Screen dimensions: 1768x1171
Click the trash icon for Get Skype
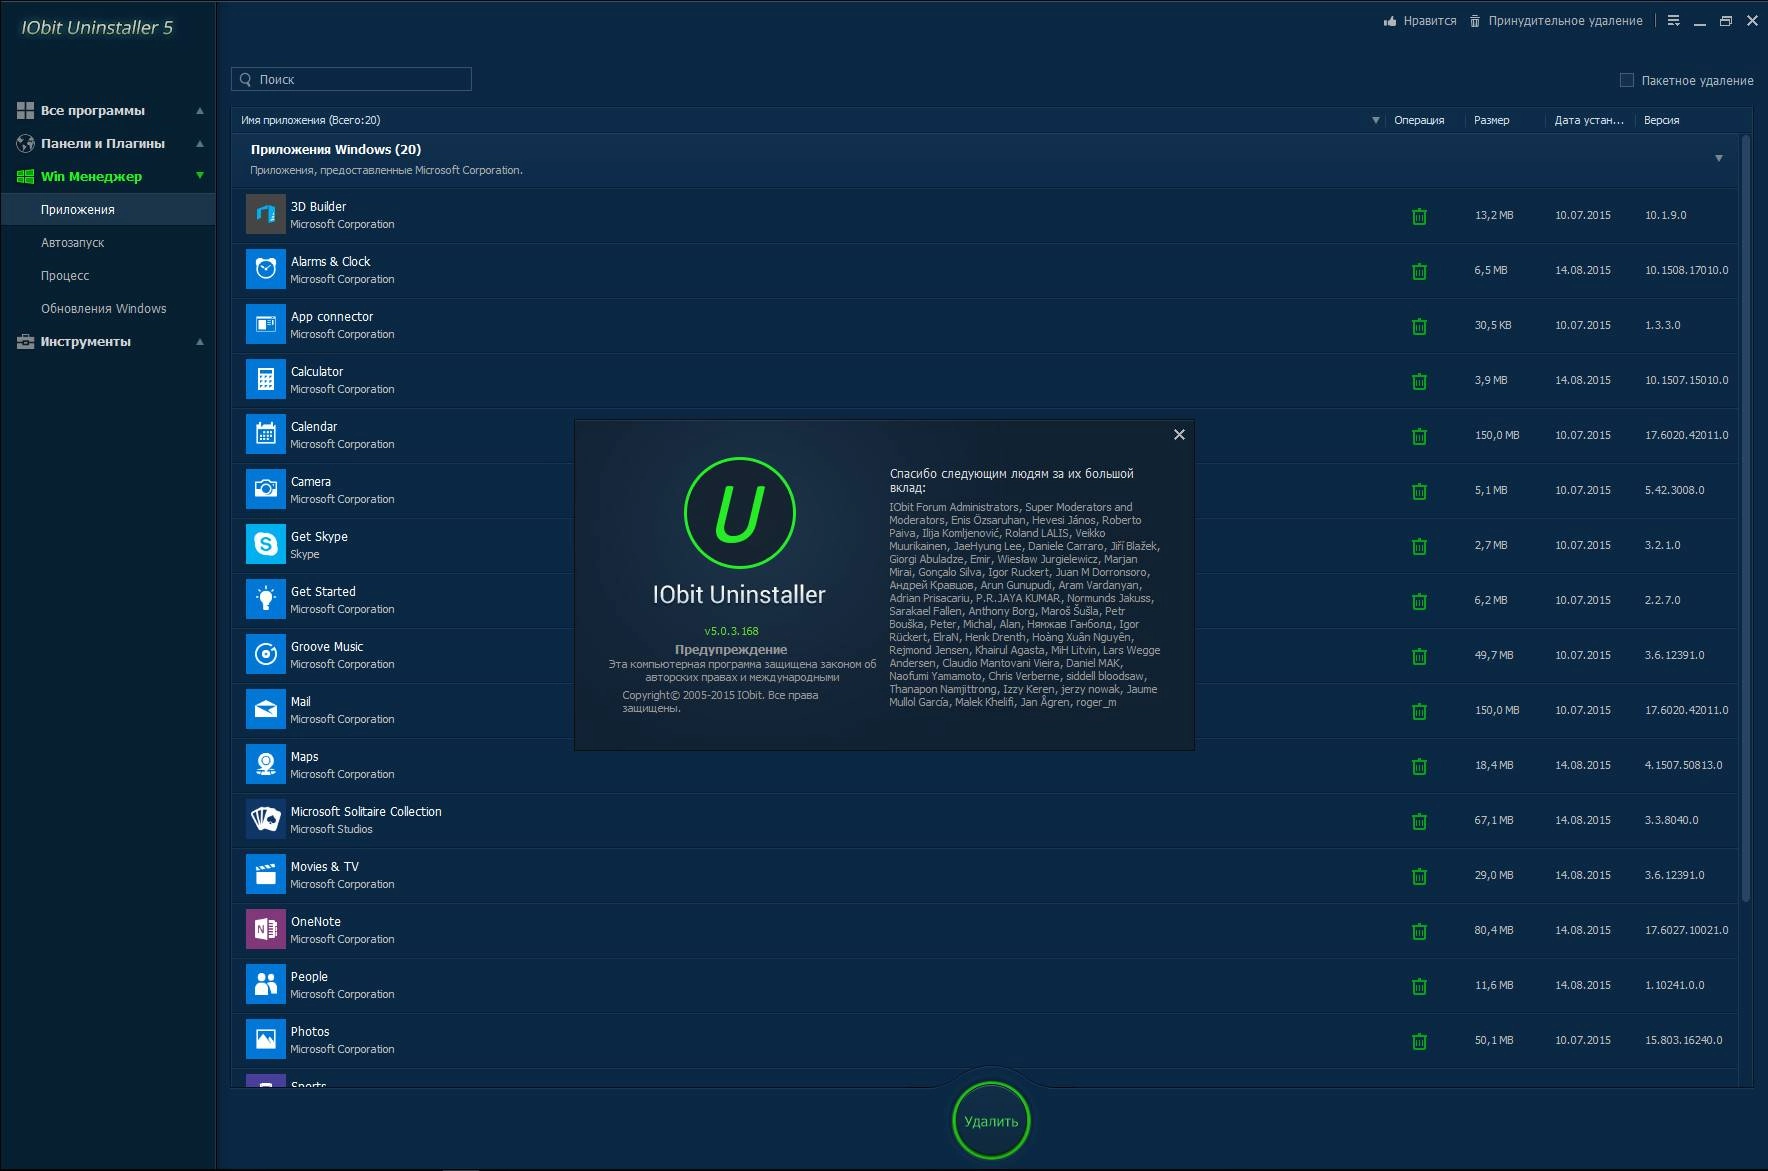(1419, 546)
